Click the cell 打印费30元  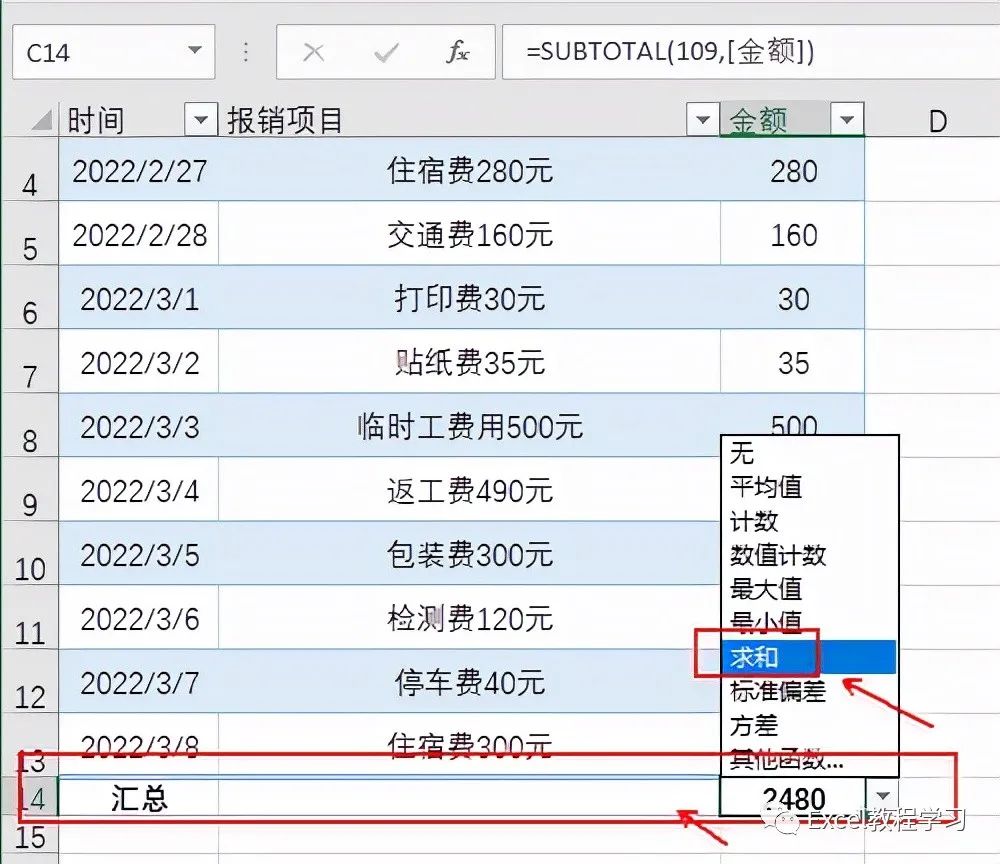[469, 298]
